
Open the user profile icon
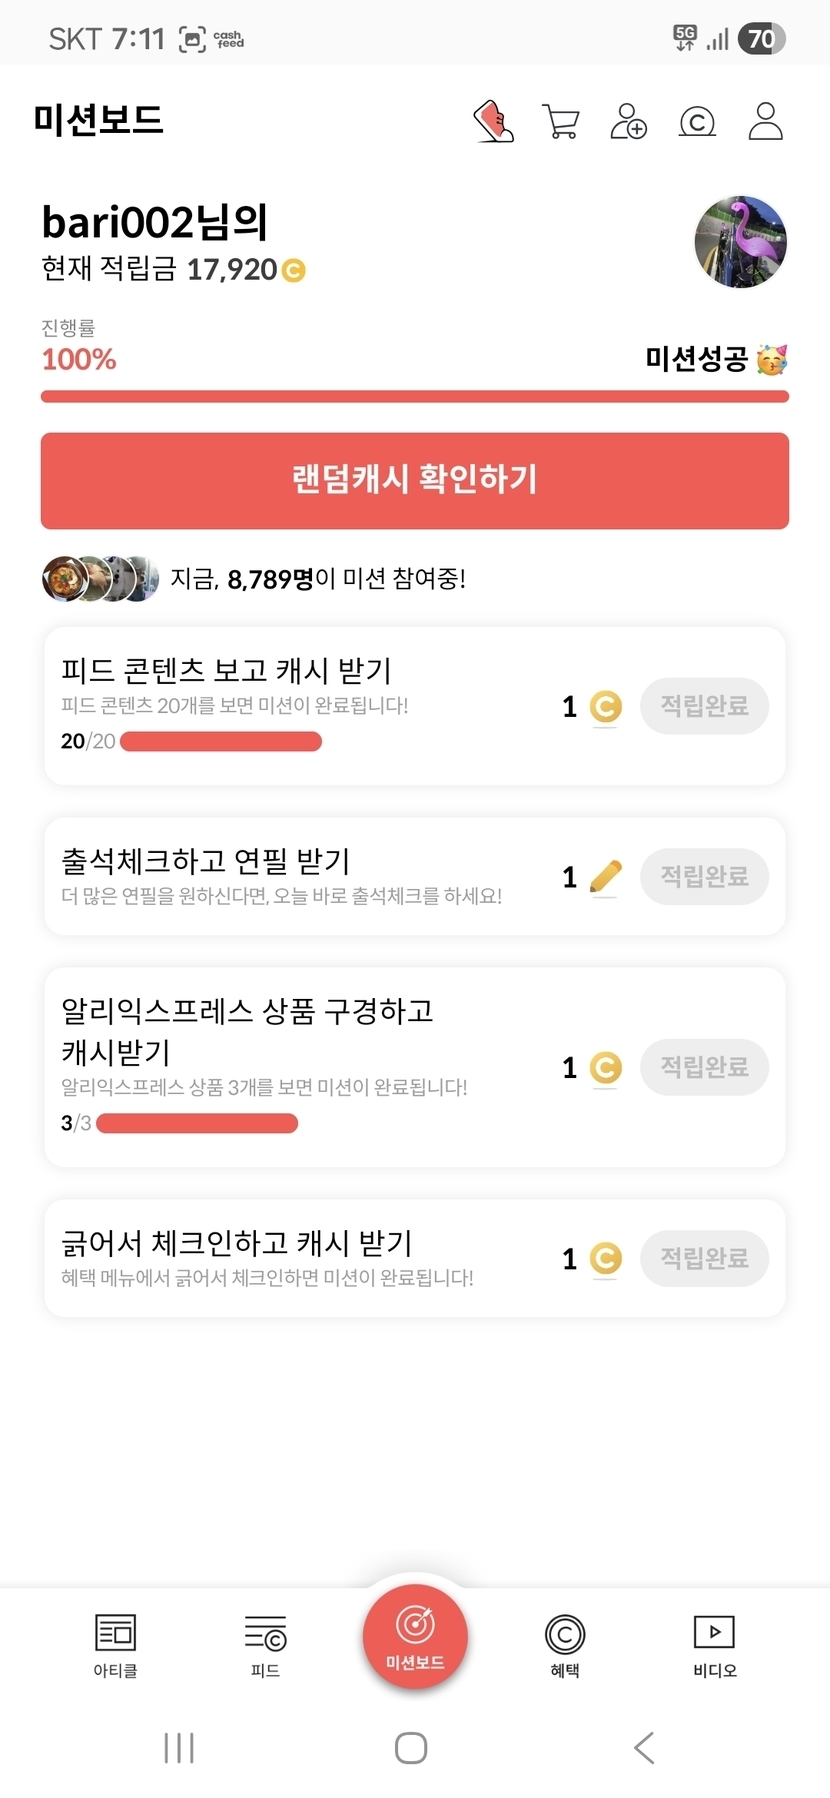click(x=765, y=122)
